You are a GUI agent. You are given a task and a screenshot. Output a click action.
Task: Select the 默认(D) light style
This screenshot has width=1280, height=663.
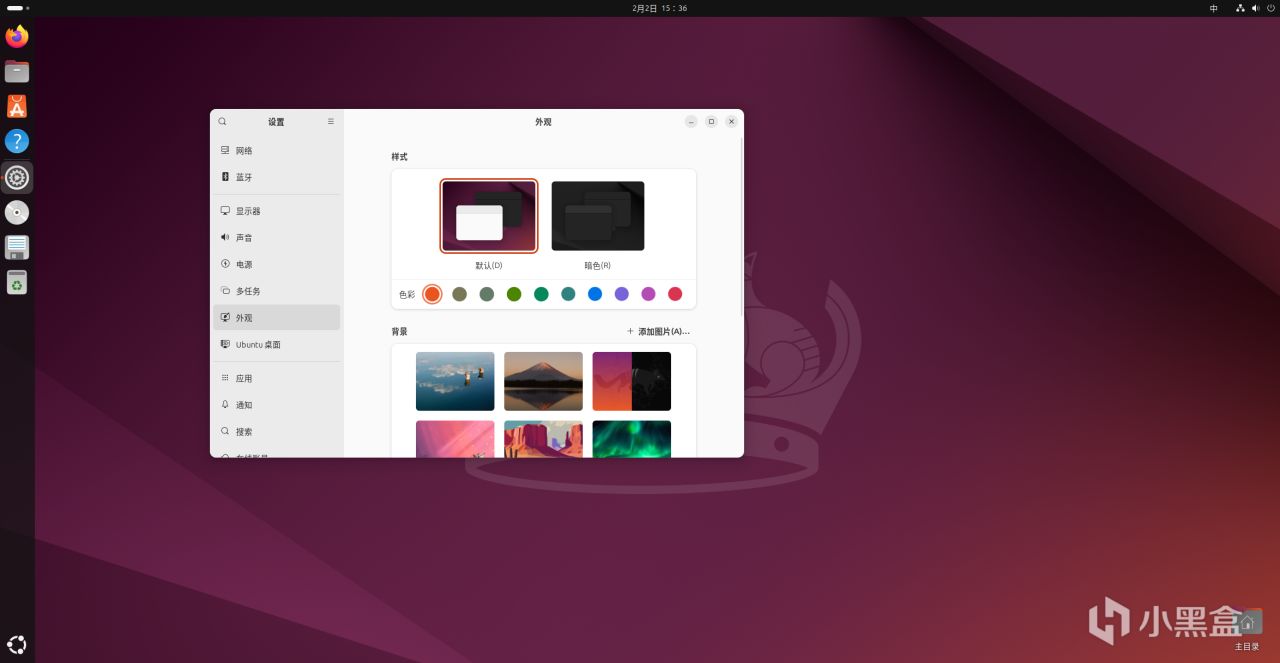point(489,216)
